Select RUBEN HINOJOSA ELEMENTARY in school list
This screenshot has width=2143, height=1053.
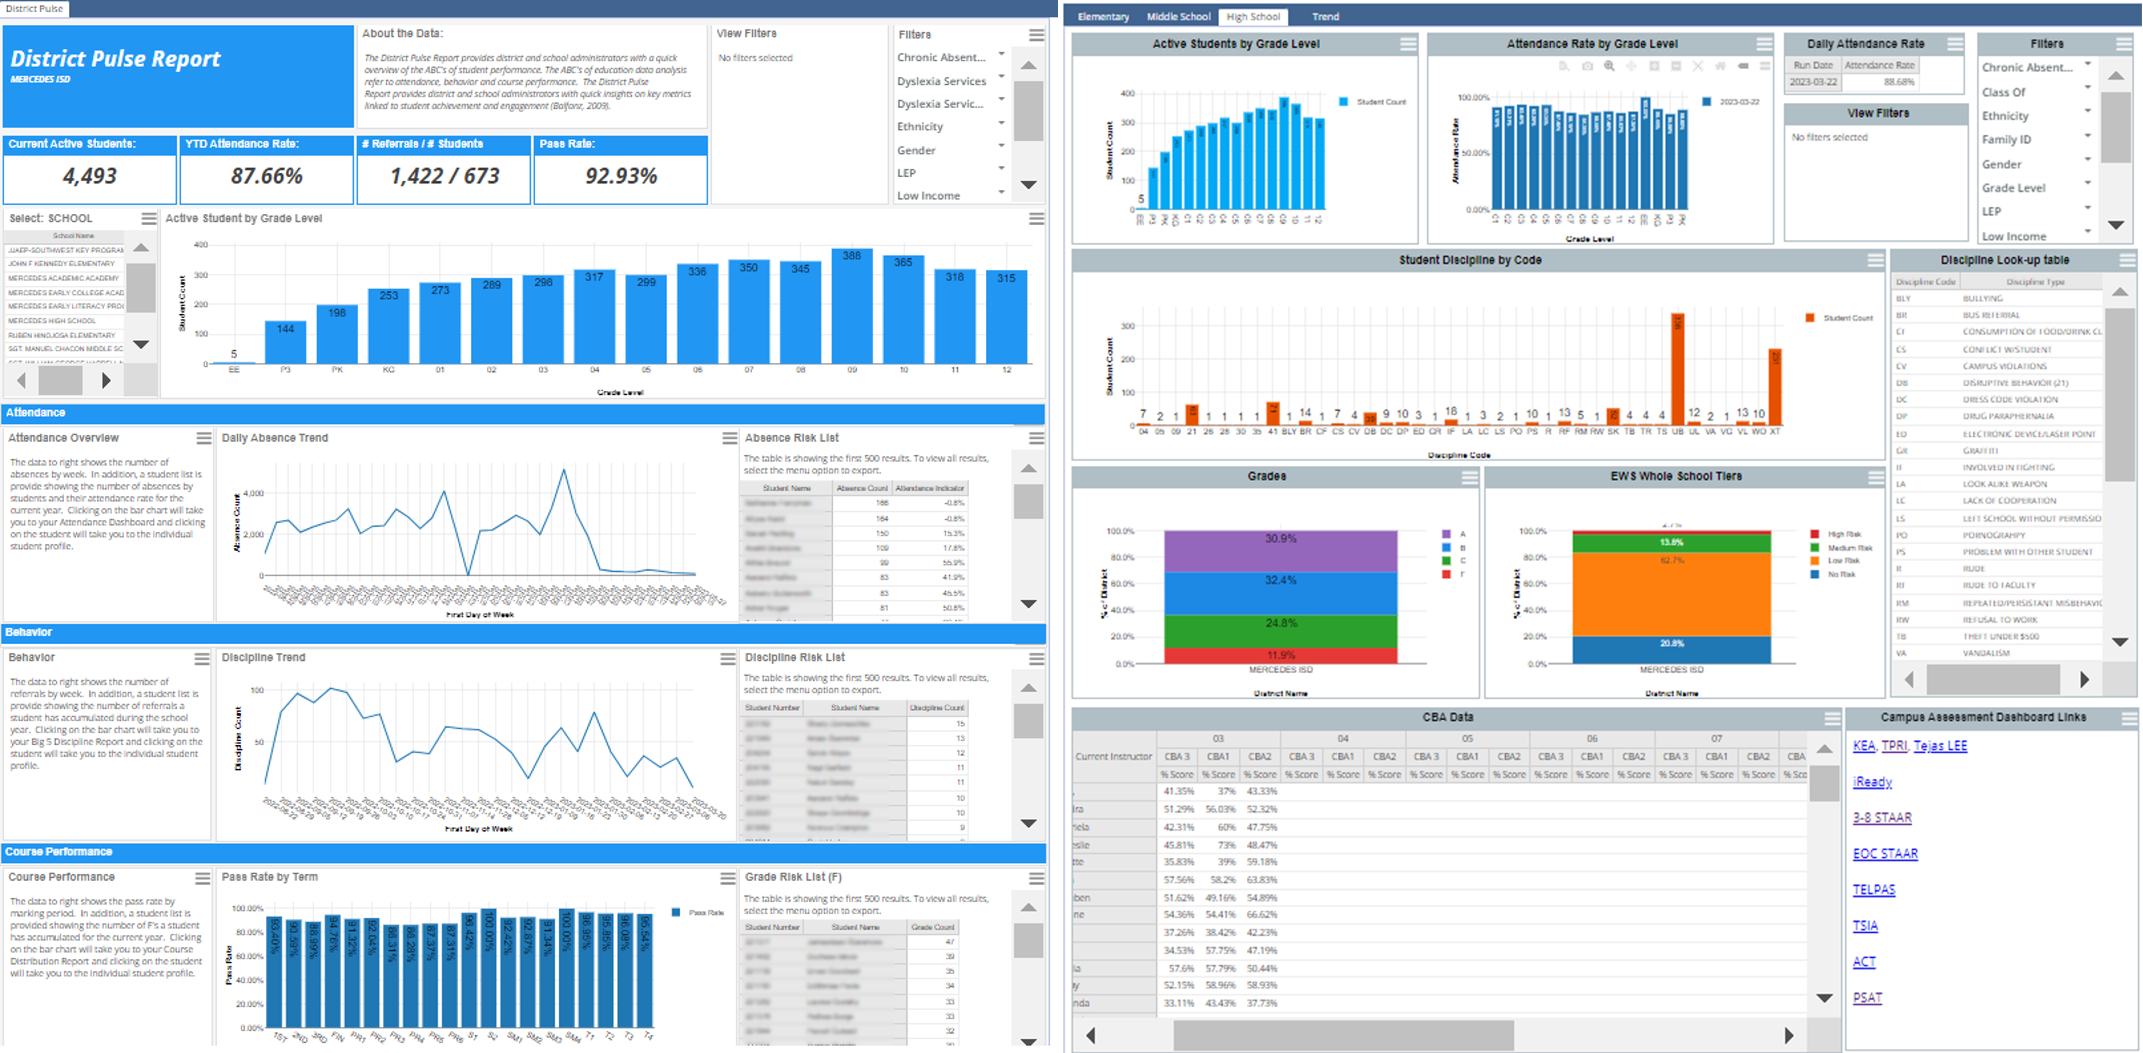click(66, 336)
